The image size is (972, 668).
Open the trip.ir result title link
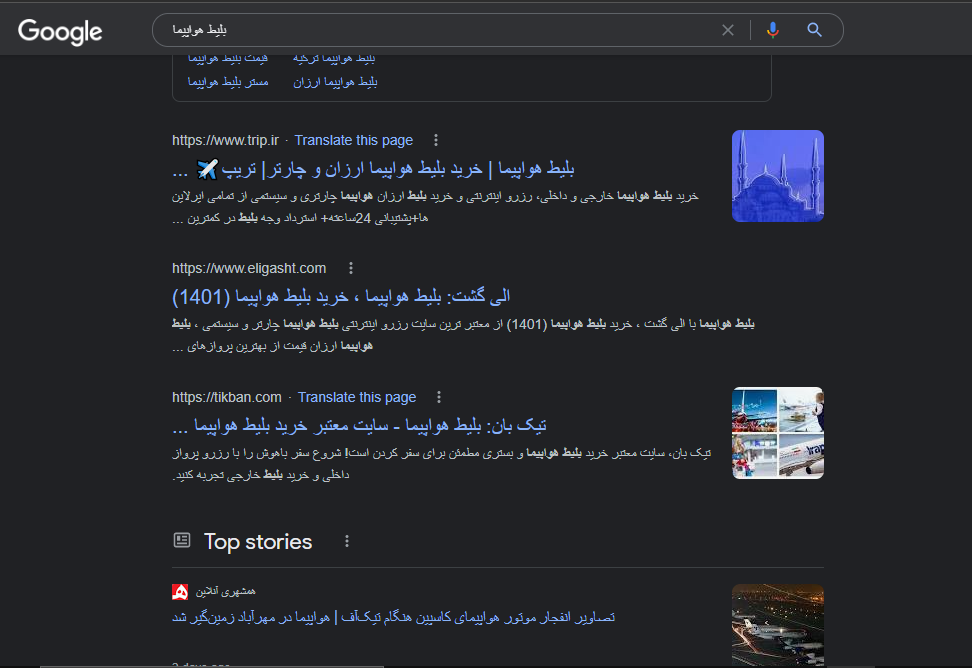[x=373, y=169]
